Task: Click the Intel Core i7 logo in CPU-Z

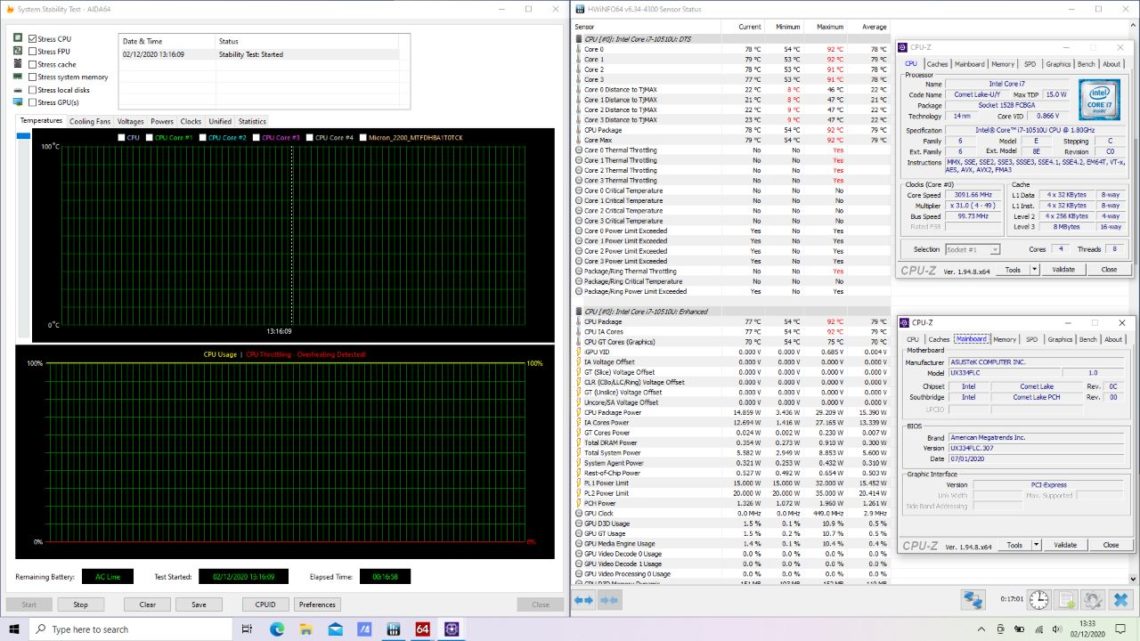Action: pos(1100,100)
